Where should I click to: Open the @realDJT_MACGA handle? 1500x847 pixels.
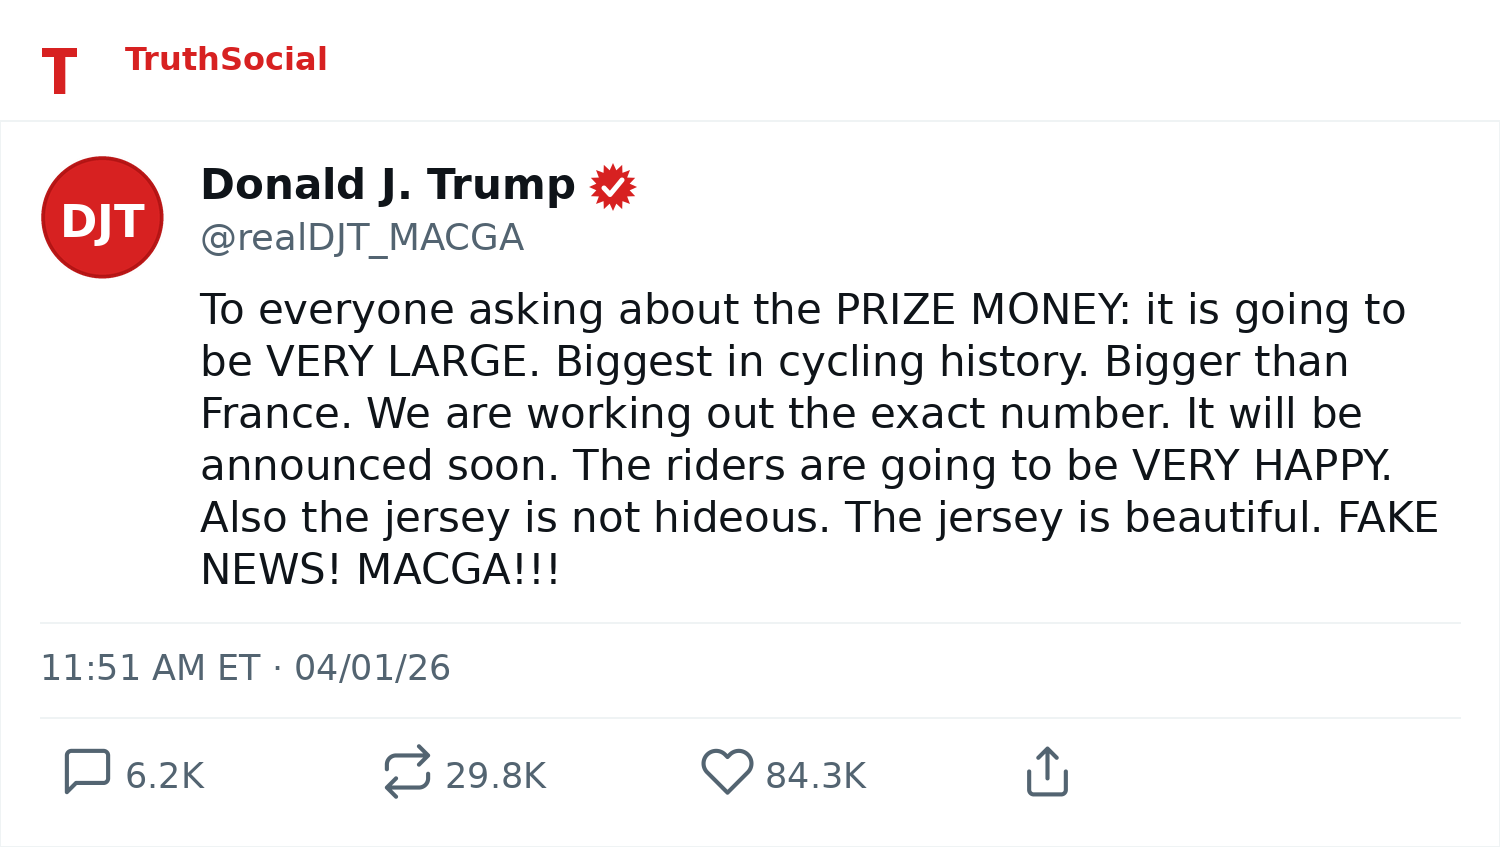362,238
